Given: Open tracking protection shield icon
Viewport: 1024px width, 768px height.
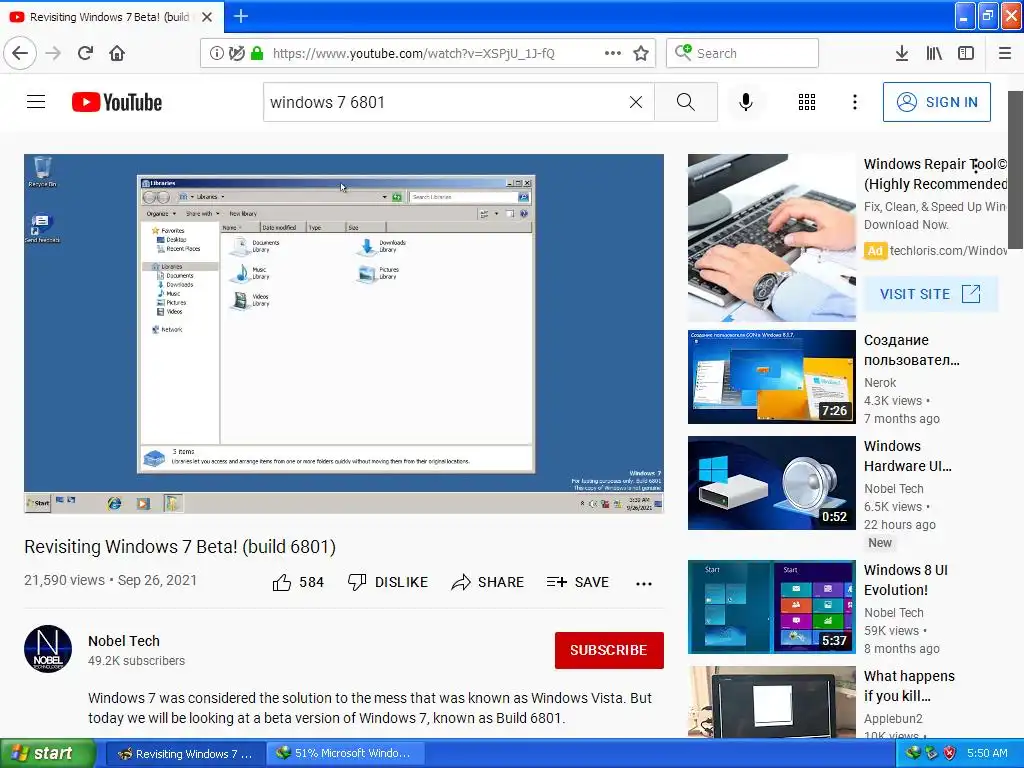Looking at the screenshot, I should (236, 54).
